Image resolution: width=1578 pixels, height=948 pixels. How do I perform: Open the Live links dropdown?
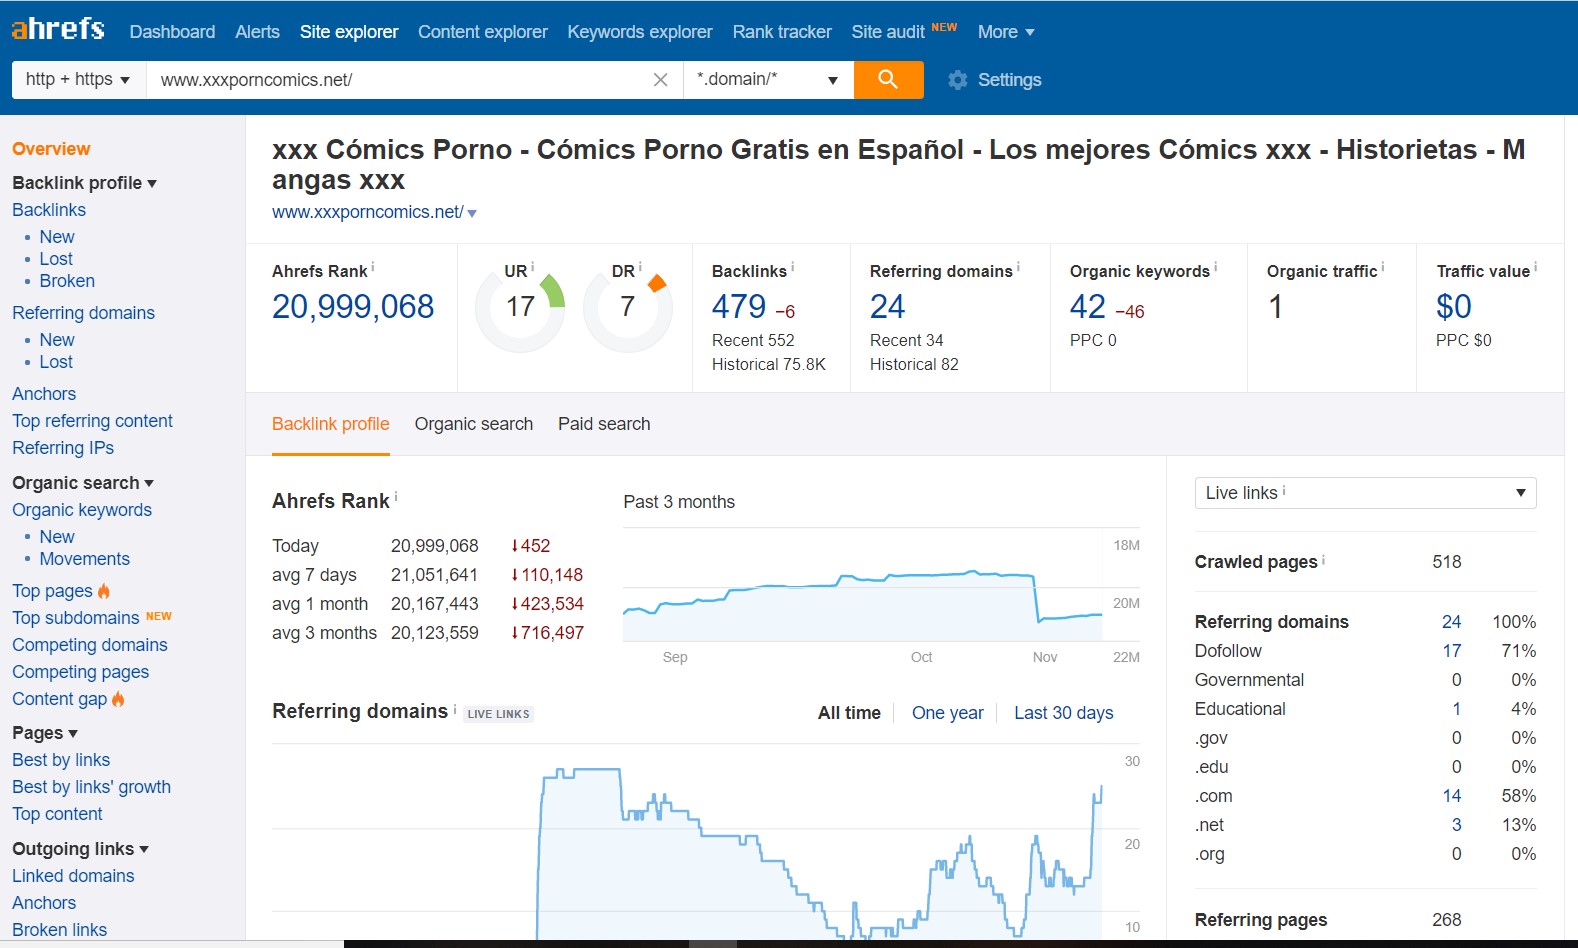click(x=1365, y=493)
